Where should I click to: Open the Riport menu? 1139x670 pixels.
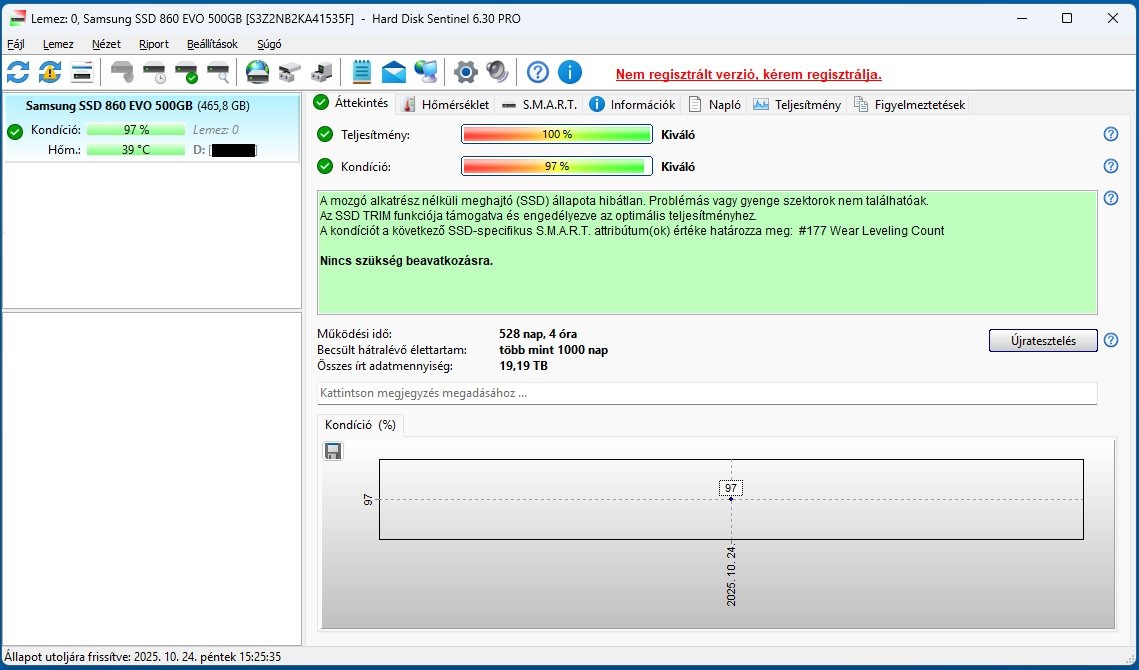(154, 44)
